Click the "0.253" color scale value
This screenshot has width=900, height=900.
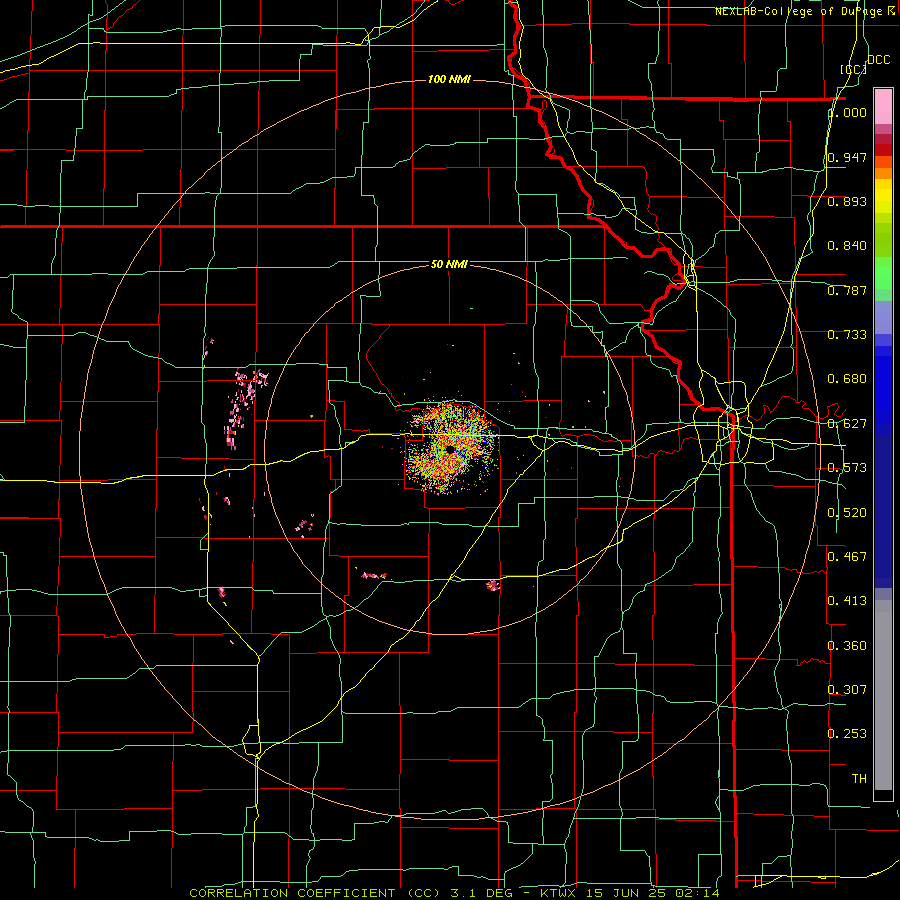click(847, 734)
